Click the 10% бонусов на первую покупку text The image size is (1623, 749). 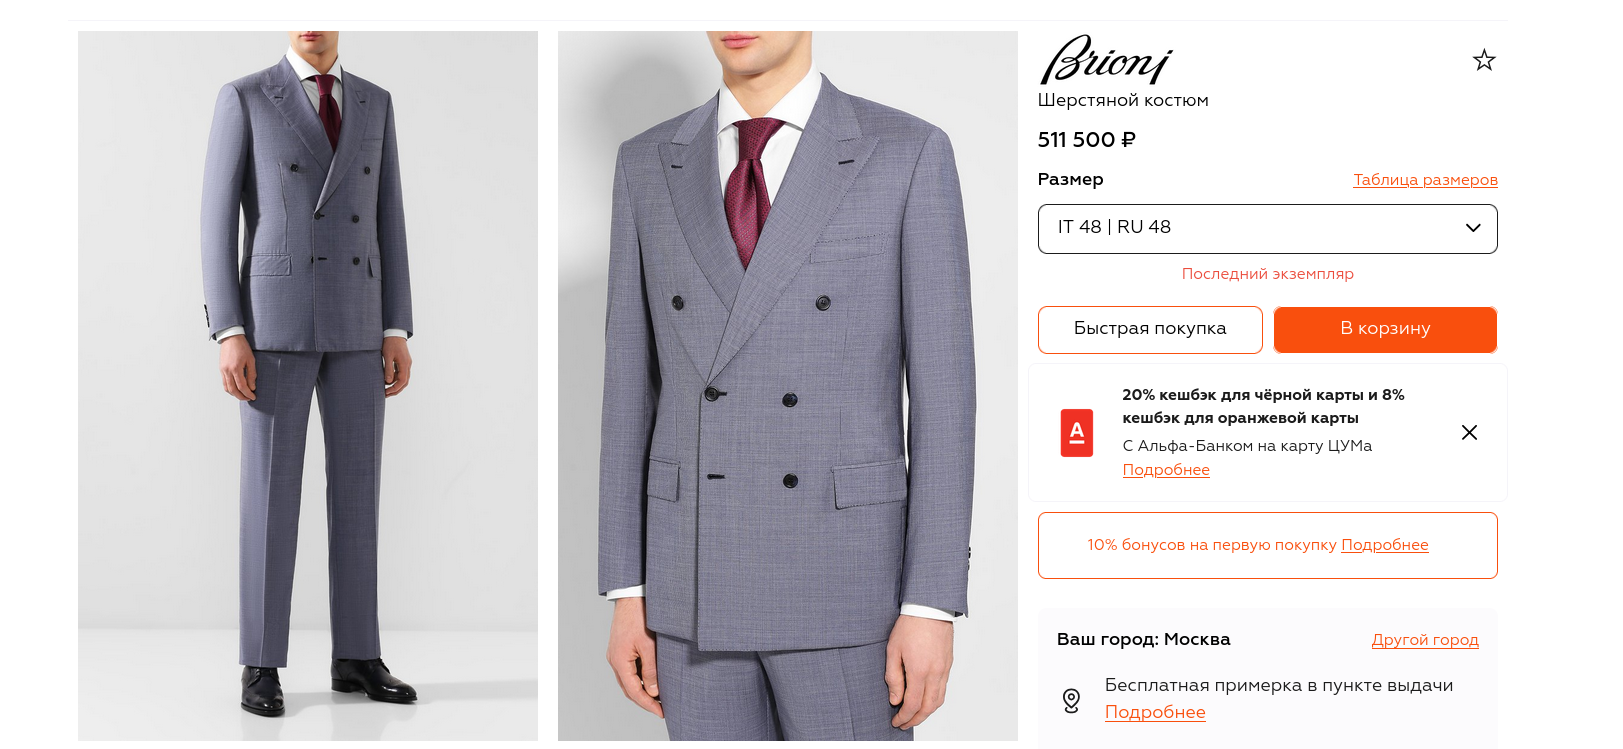coord(1212,545)
